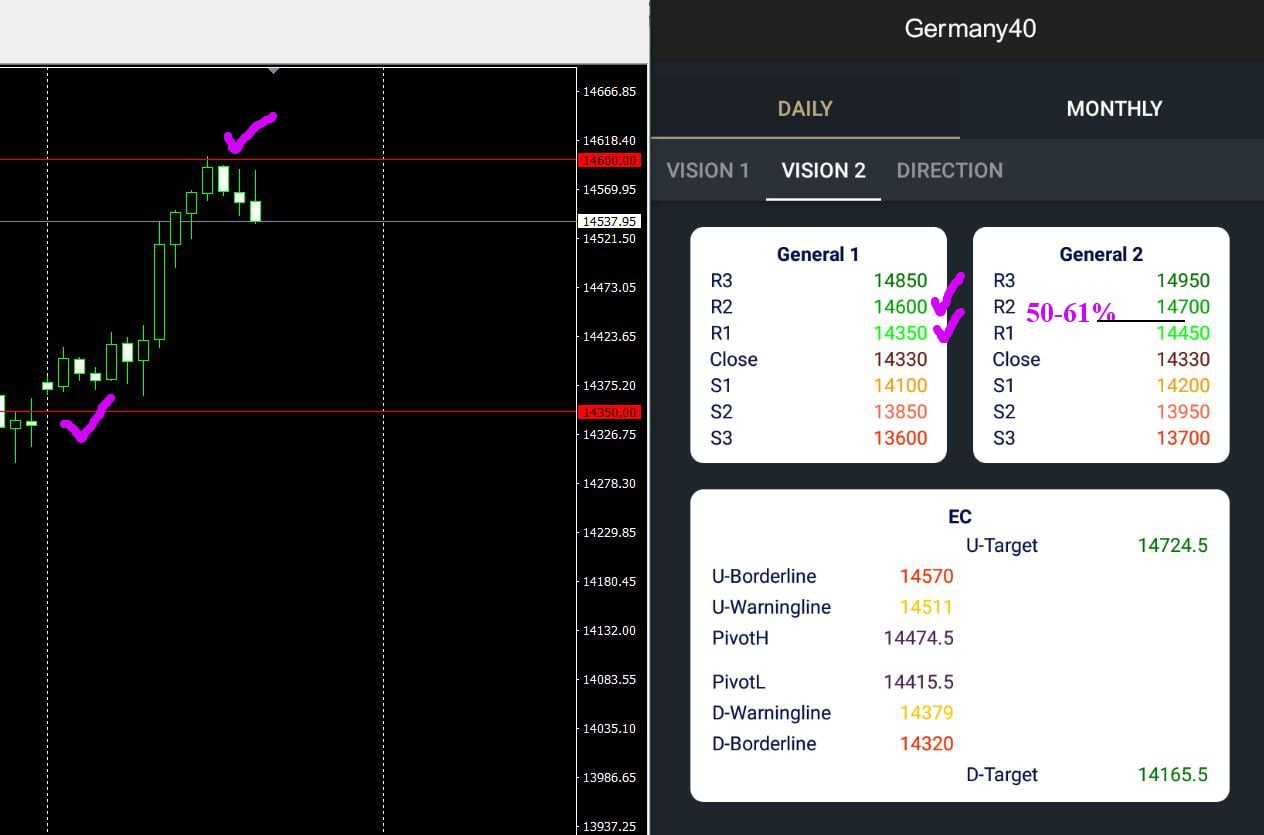Select the VISION 2 tab
1264x835 pixels.
pos(823,170)
